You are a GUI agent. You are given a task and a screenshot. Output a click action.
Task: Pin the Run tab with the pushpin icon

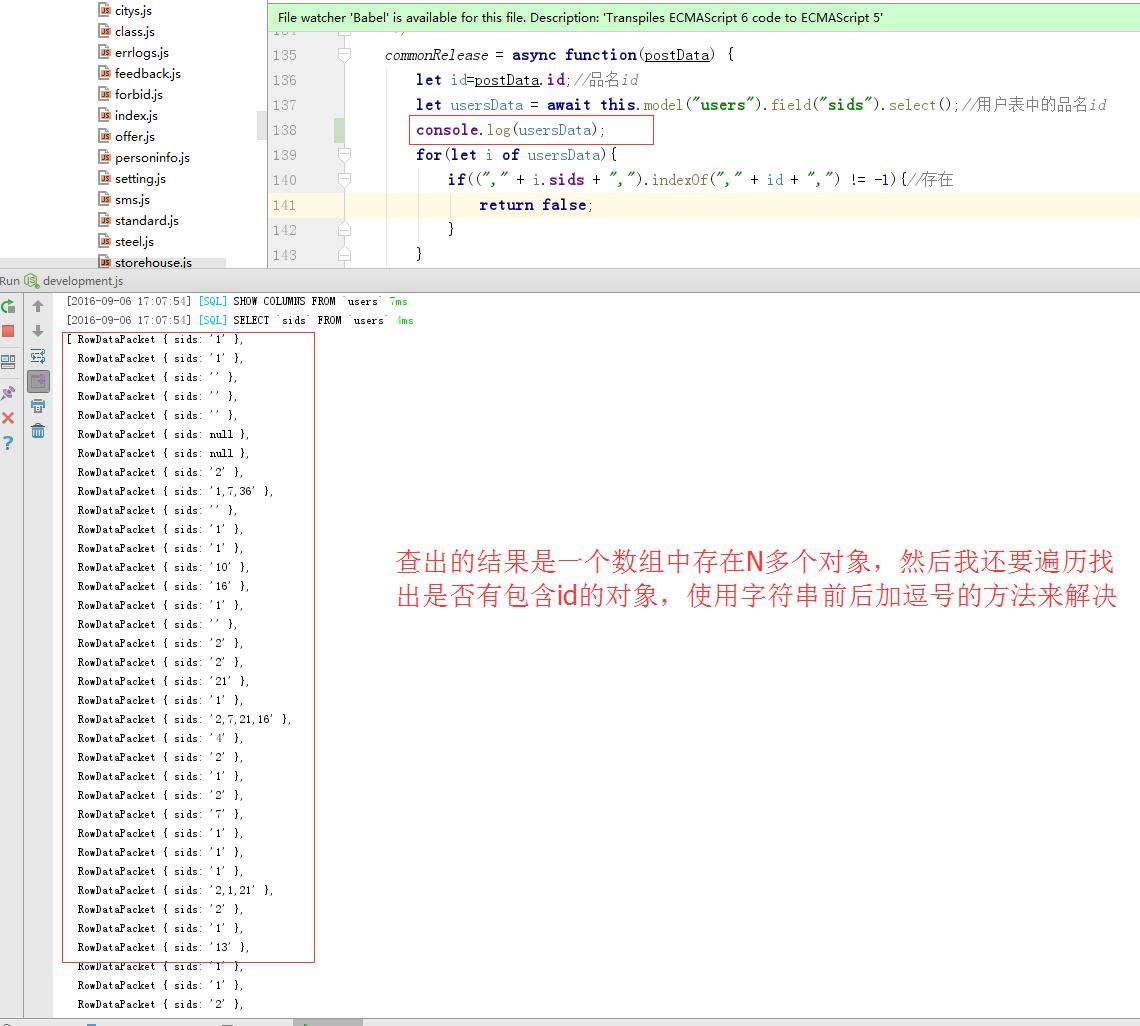[x=8, y=393]
